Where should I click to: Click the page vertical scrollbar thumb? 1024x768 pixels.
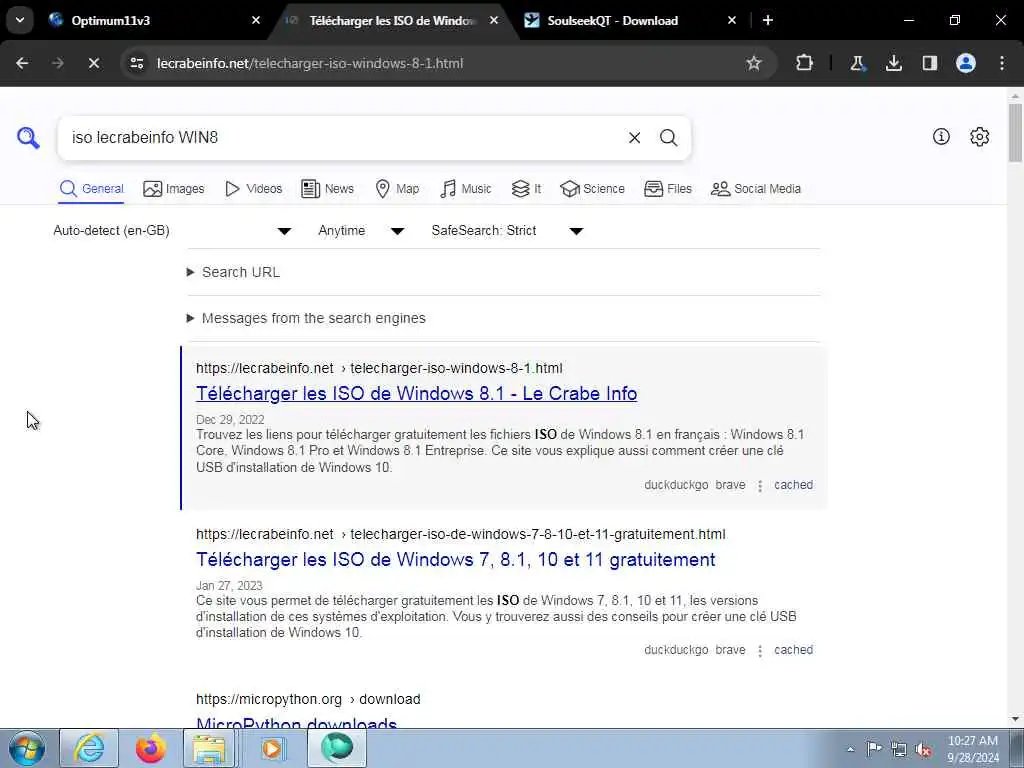coord(1015,133)
